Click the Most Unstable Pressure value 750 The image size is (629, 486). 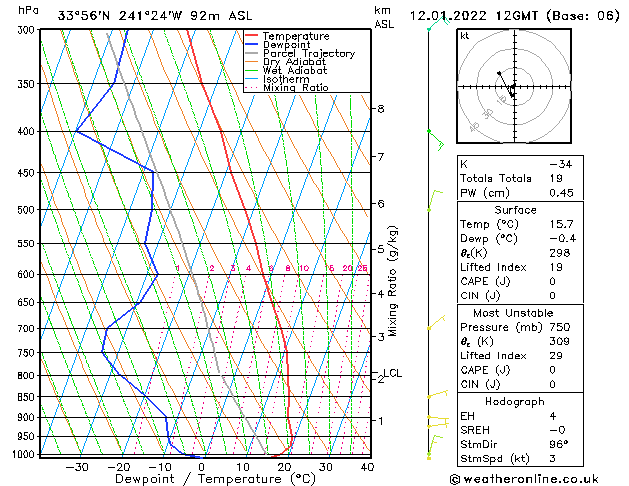560,327
